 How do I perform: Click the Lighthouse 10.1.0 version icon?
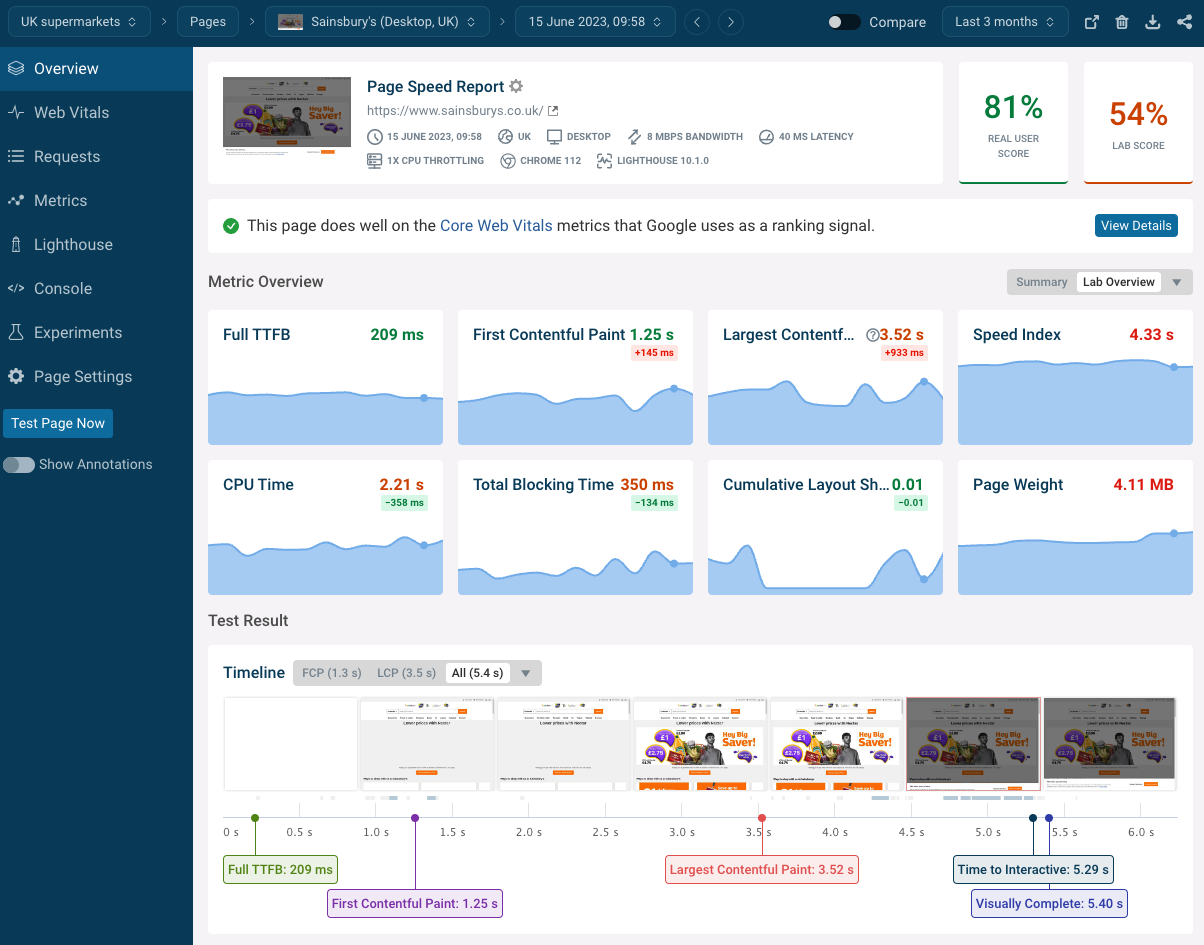point(605,160)
